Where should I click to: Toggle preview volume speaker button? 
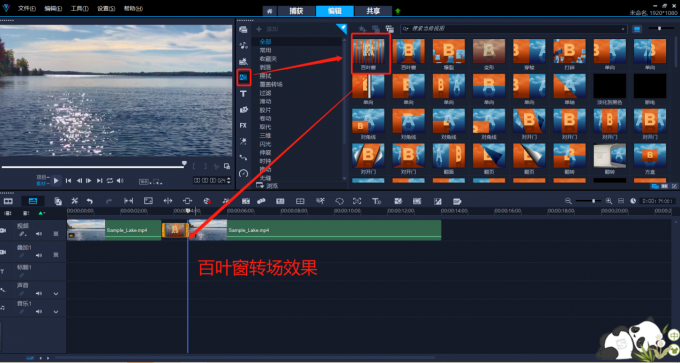[120, 180]
